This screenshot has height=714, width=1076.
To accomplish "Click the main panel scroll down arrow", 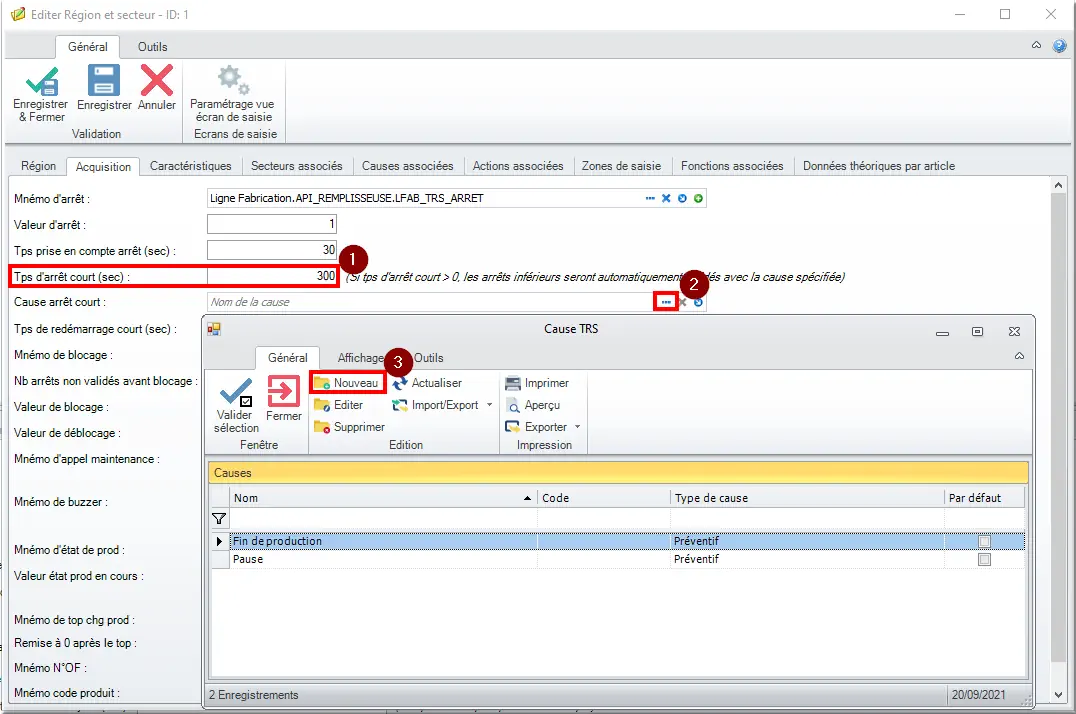I will point(1057,695).
